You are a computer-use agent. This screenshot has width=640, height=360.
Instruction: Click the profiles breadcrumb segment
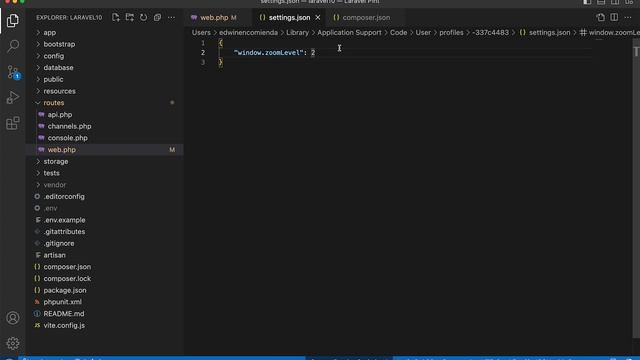[x=451, y=33]
